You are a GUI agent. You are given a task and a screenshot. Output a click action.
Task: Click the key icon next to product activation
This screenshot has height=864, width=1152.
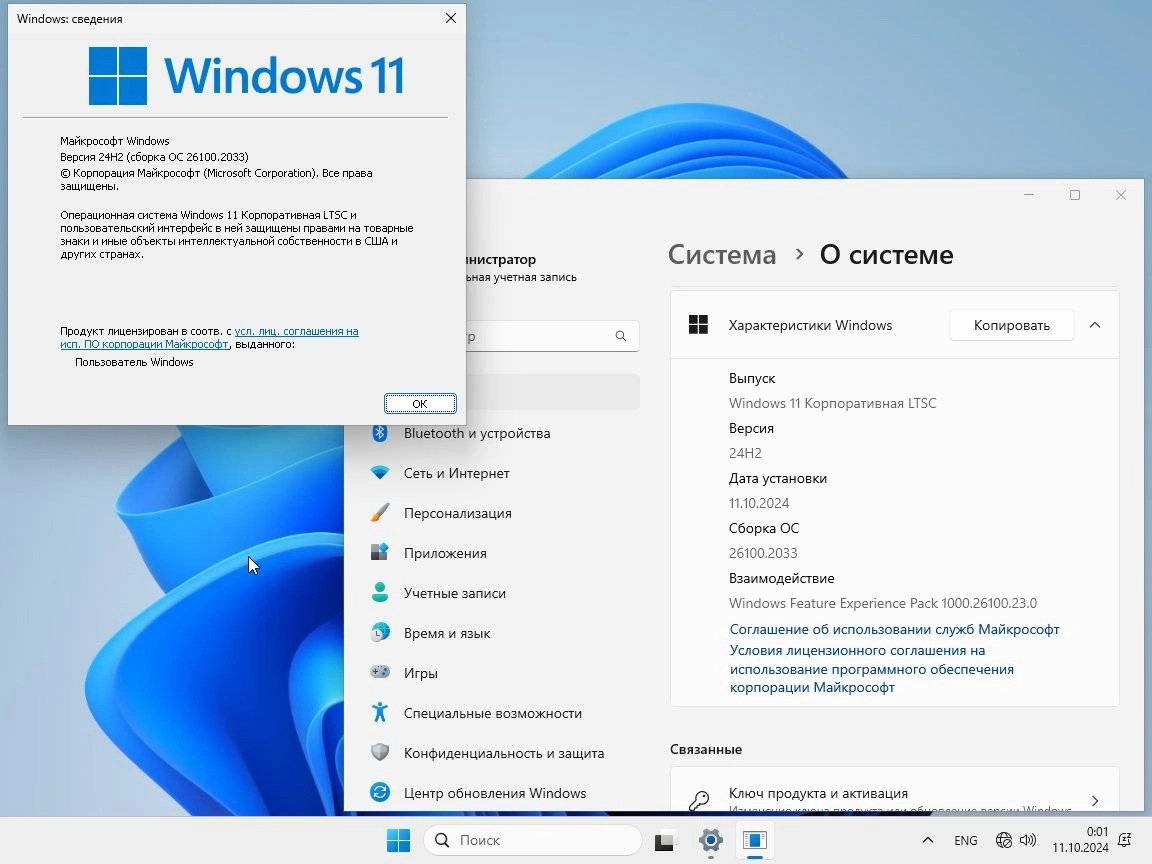click(x=699, y=800)
